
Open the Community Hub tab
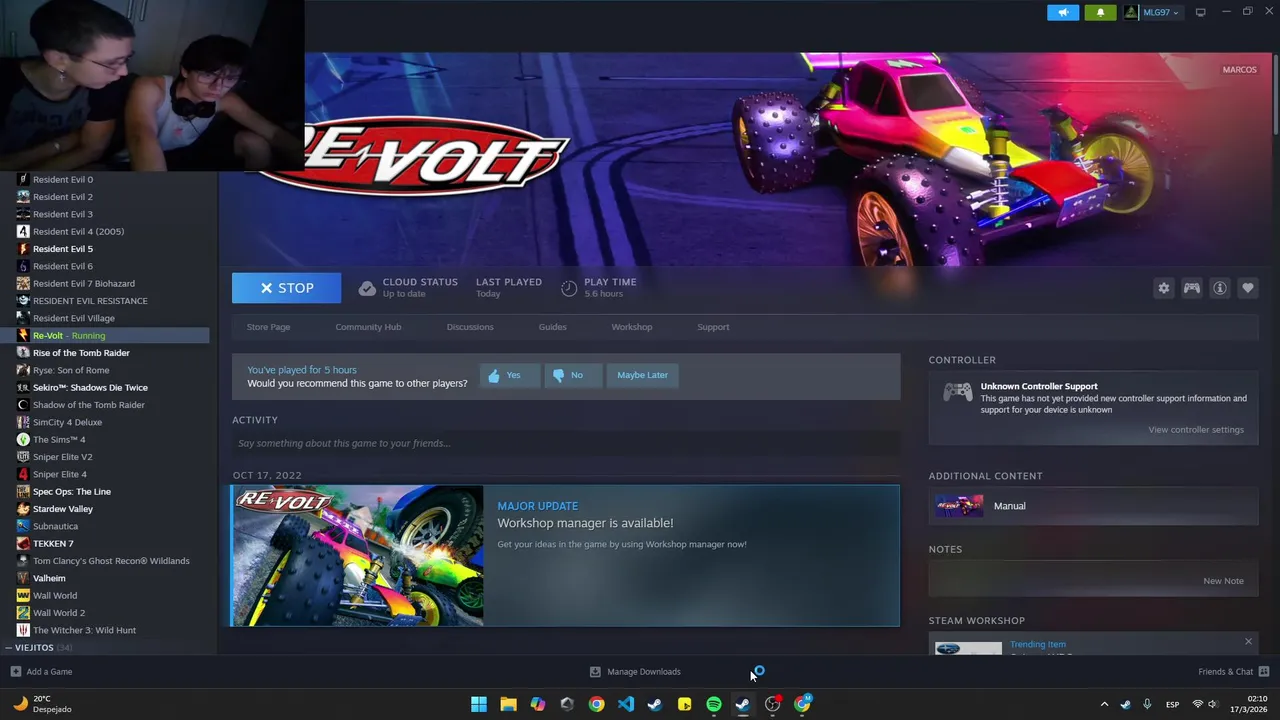[x=368, y=327]
